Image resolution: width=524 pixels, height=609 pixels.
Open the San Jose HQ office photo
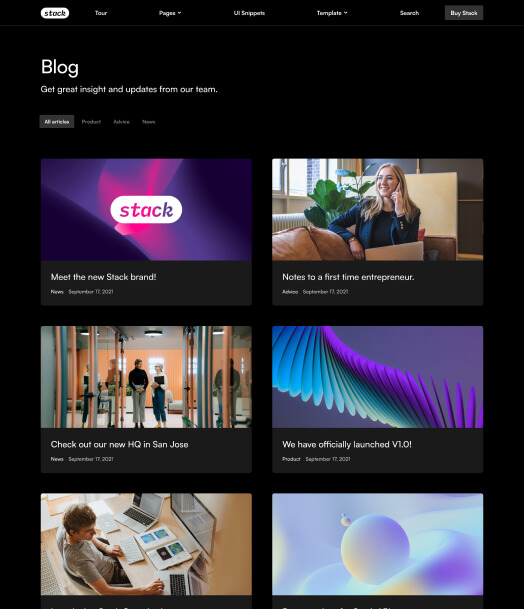[146, 377]
